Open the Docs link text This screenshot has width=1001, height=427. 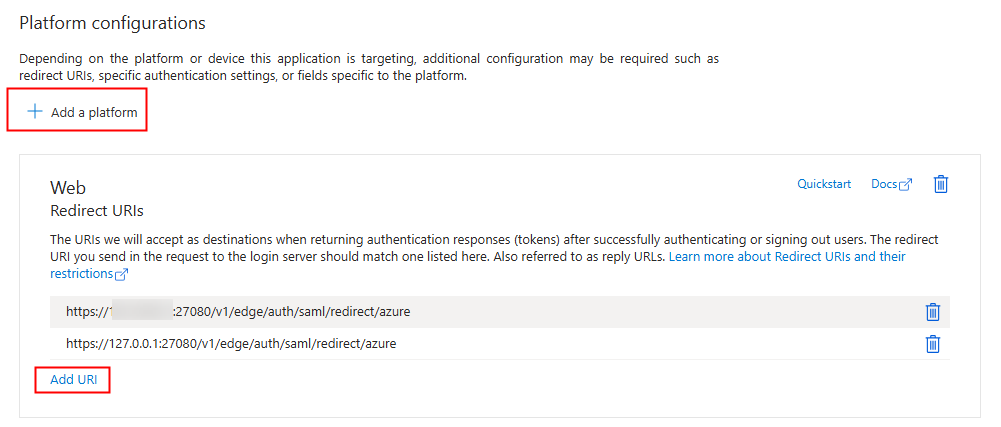pyautogui.click(x=884, y=184)
